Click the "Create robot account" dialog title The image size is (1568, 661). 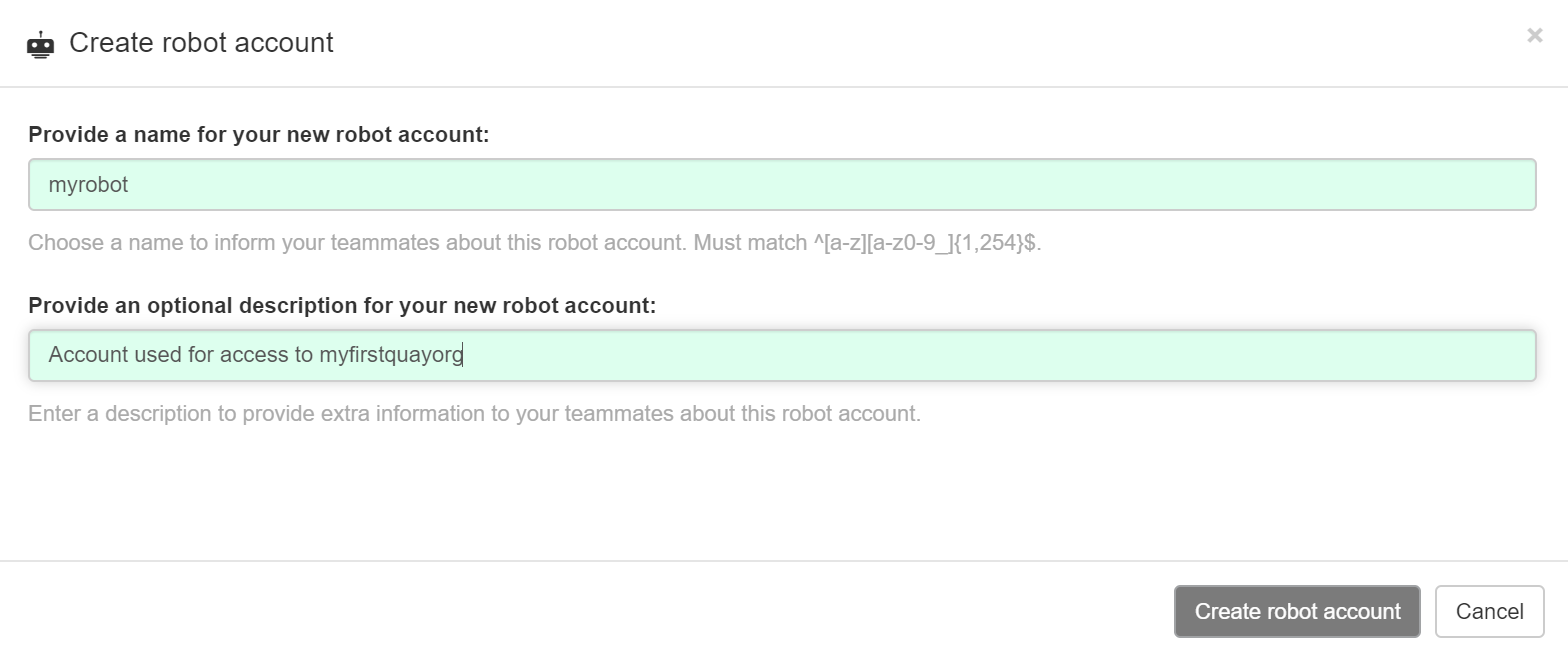point(201,43)
